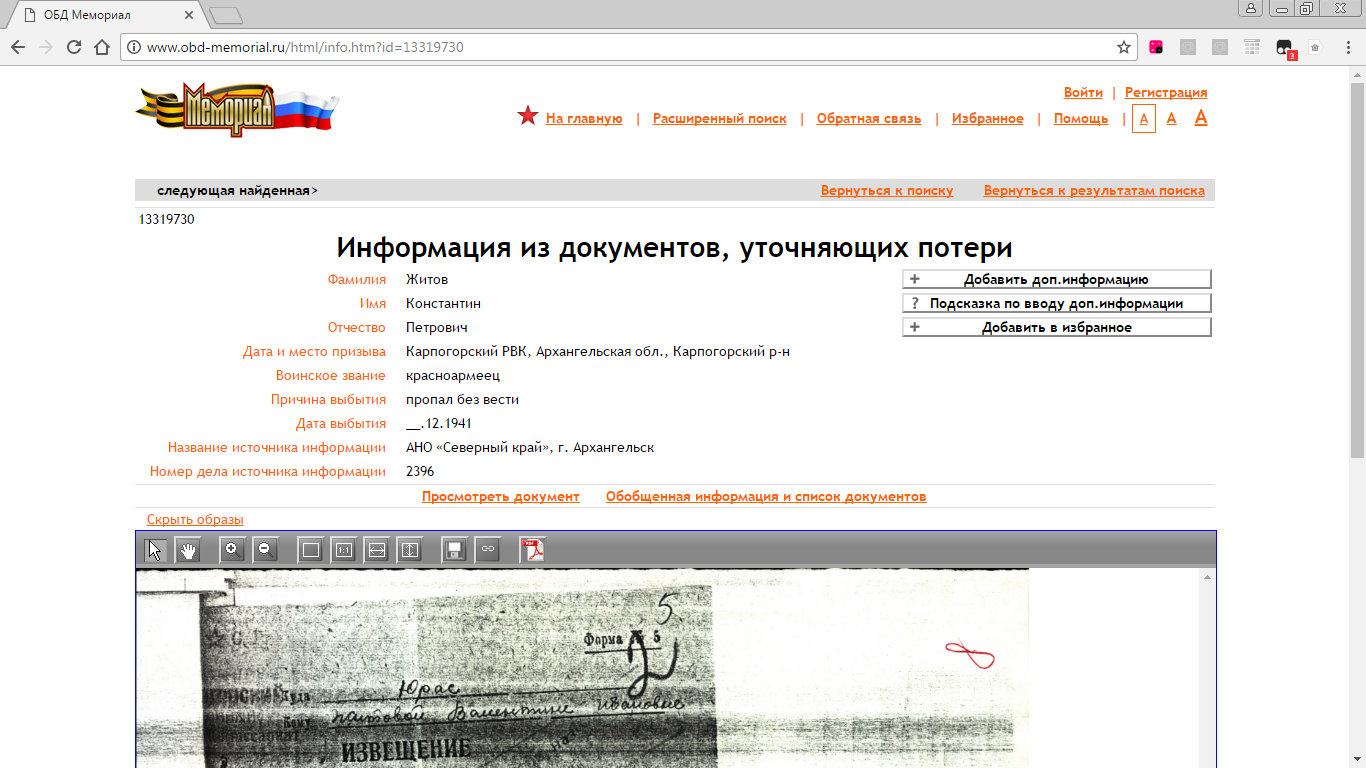Open the browser home page
Image resolution: width=1366 pixels, height=768 pixels.
tap(101, 47)
